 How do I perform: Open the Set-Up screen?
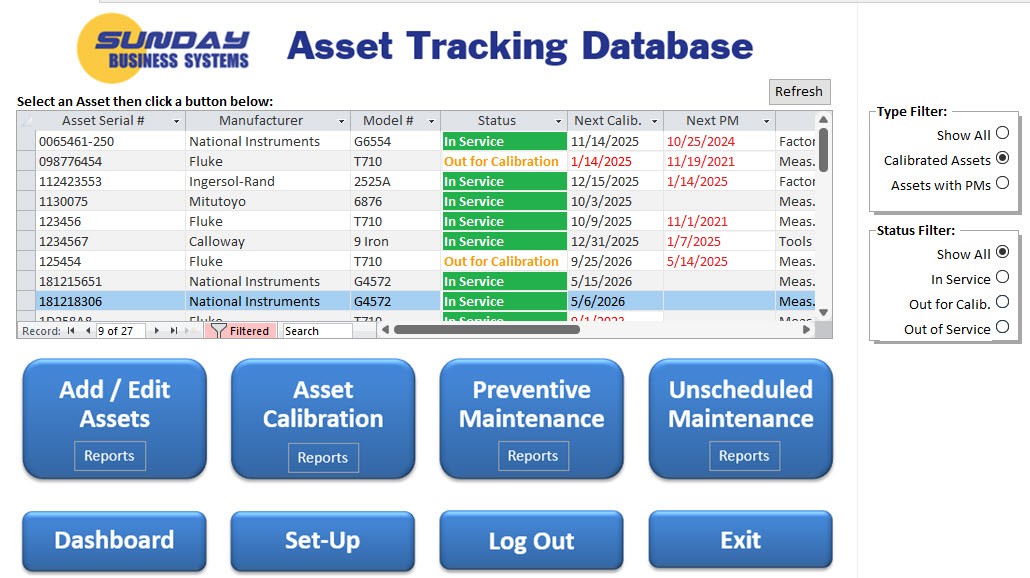coord(322,541)
